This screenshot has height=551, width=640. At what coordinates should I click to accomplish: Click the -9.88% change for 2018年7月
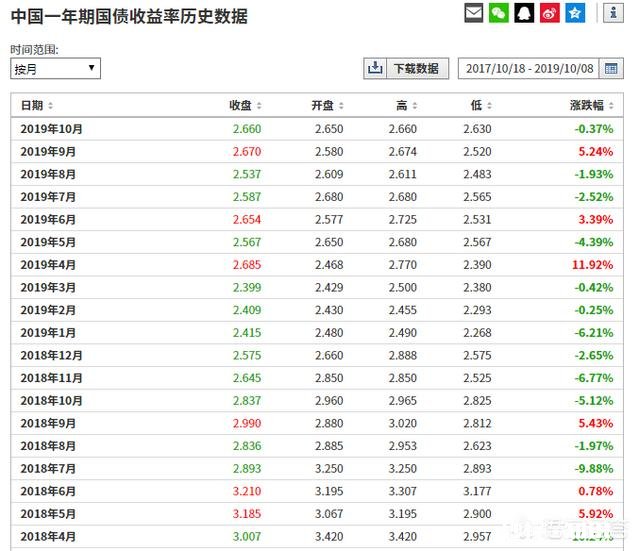point(594,469)
